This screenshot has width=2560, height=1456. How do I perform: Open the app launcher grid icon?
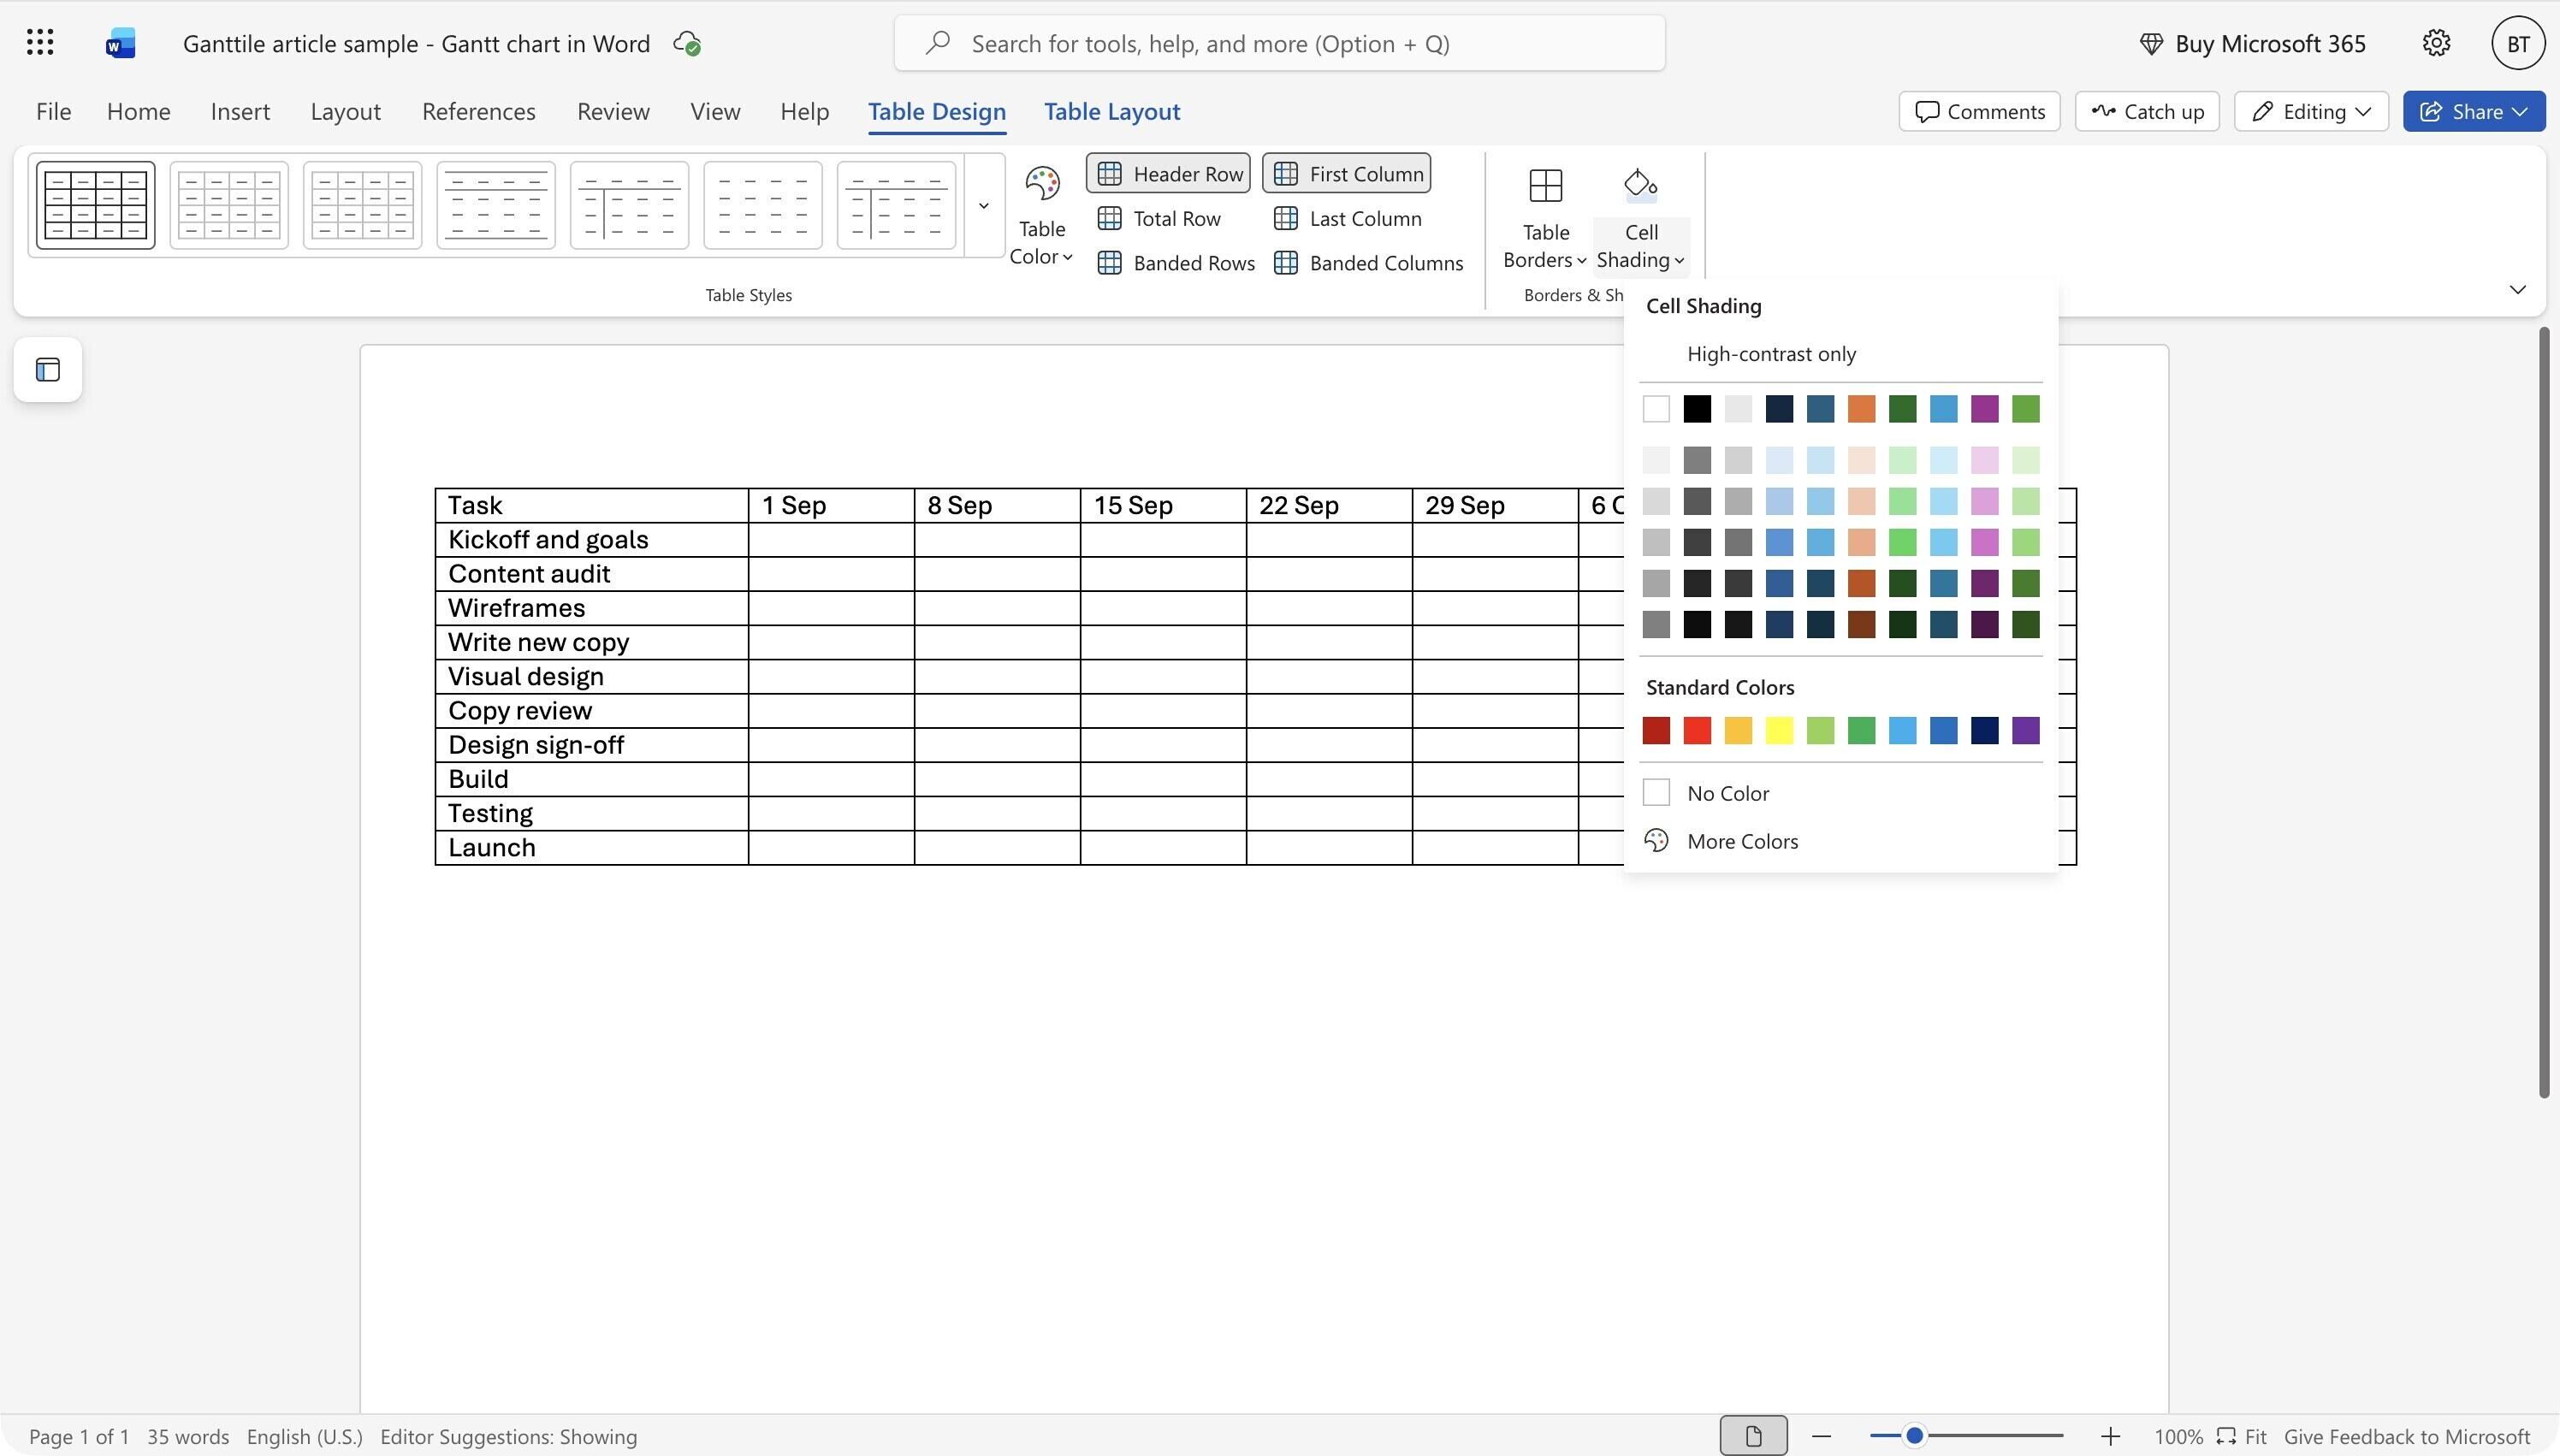pyautogui.click(x=40, y=43)
